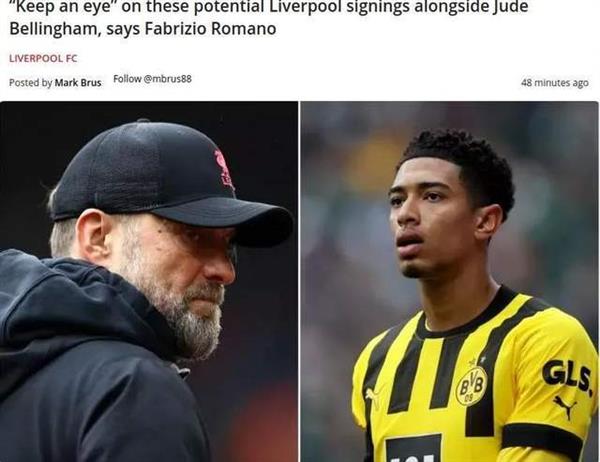Image resolution: width=600 pixels, height=462 pixels.
Task: Click the Follow @mbrus88 button
Action: click(x=152, y=79)
